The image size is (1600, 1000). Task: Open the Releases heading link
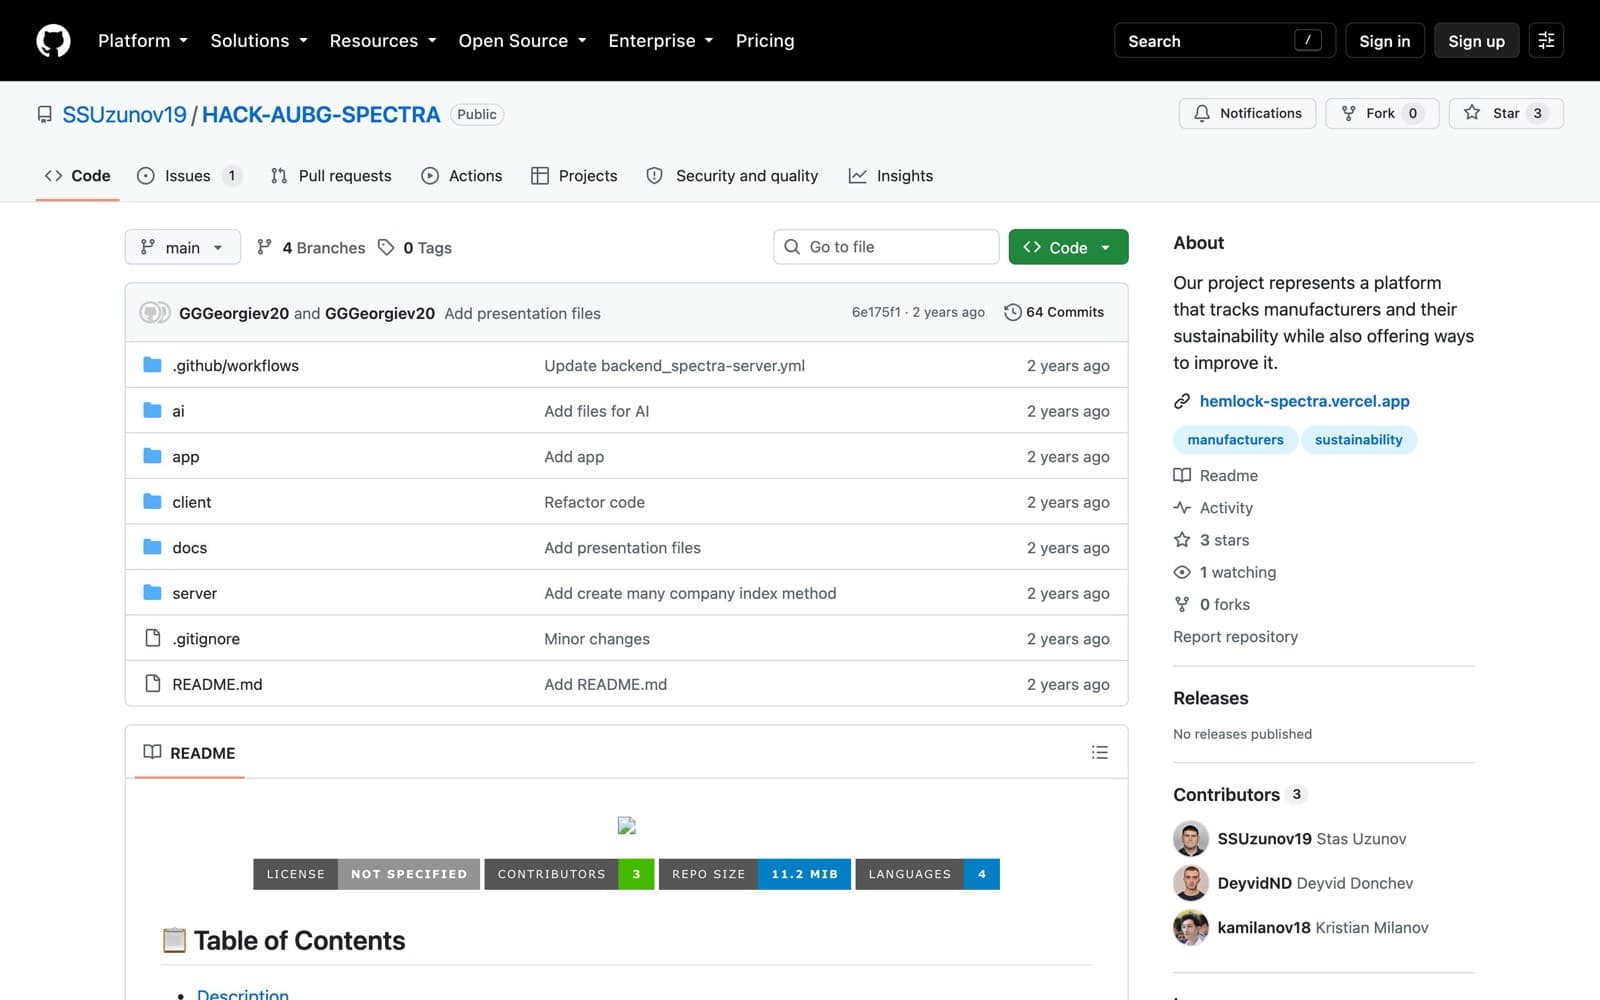tap(1210, 698)
